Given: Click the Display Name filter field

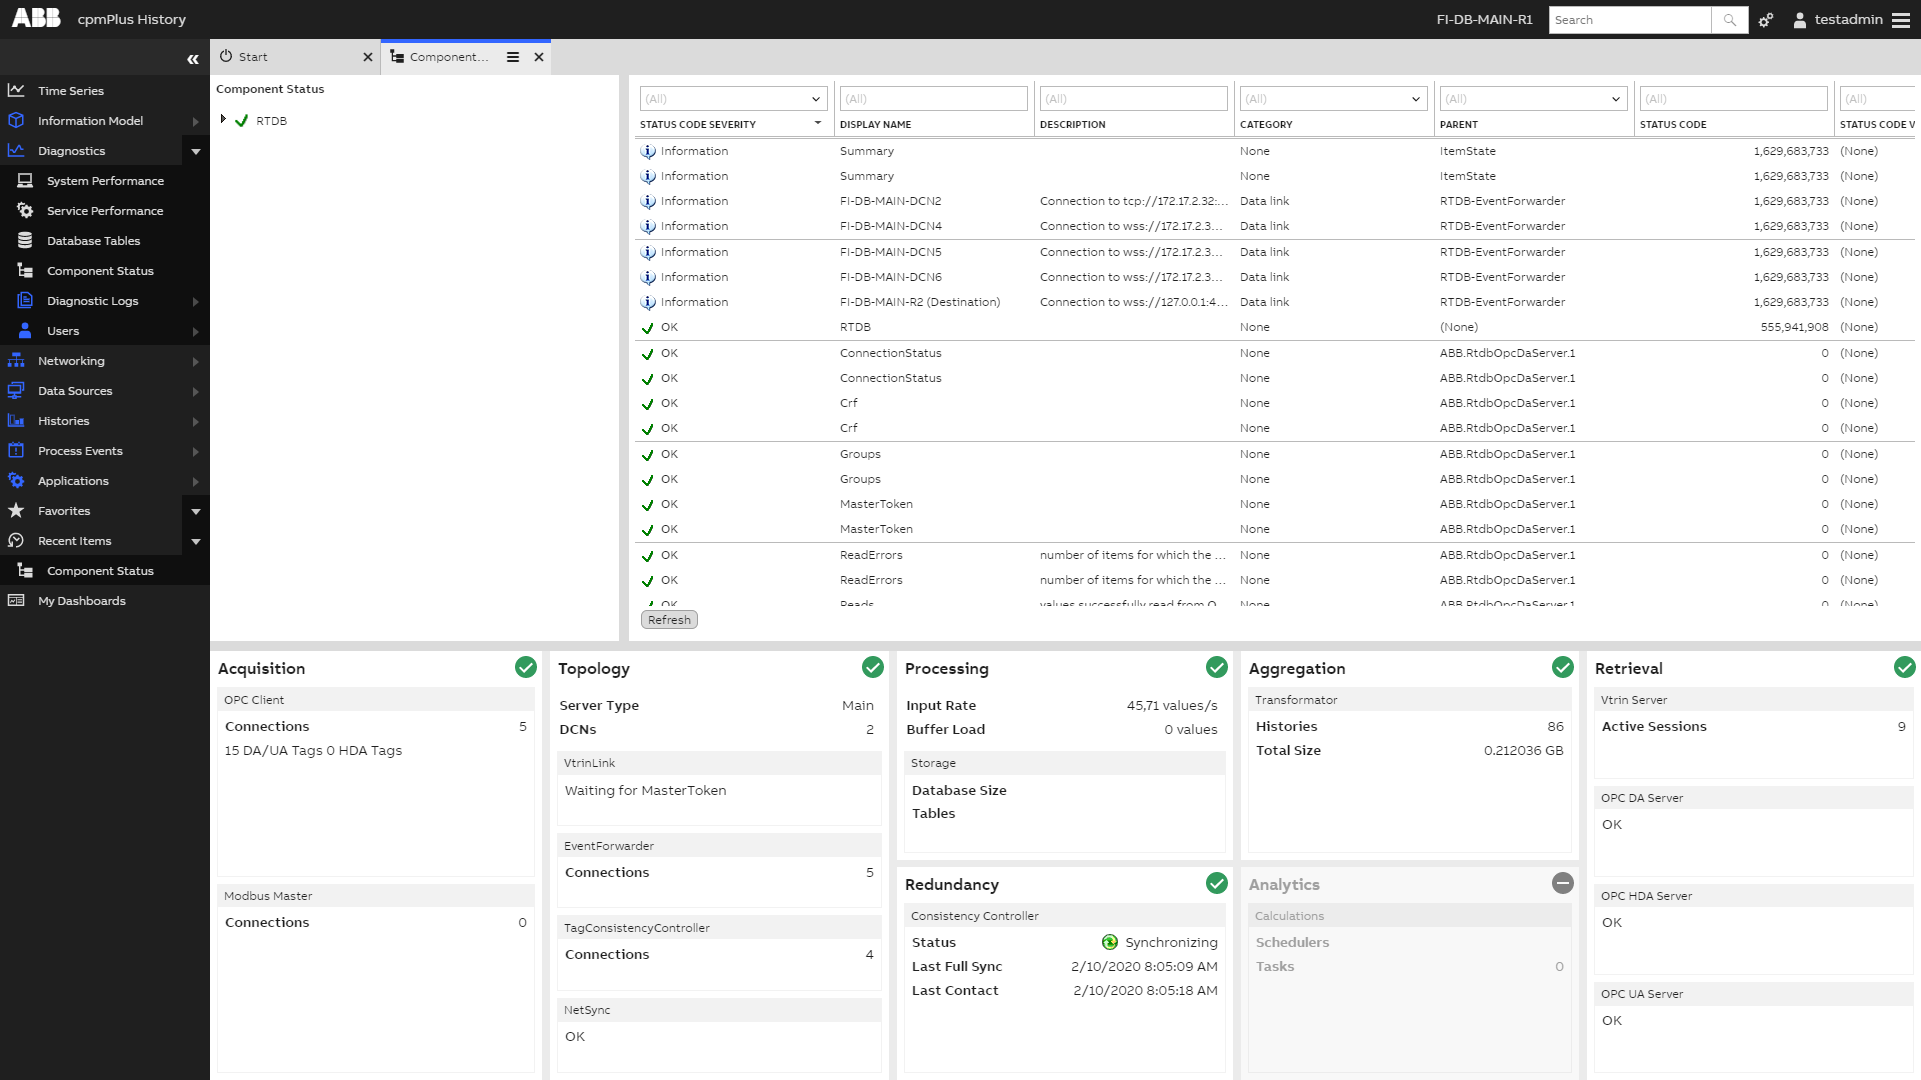Looking at the screenshot, I should click(933, 99).
